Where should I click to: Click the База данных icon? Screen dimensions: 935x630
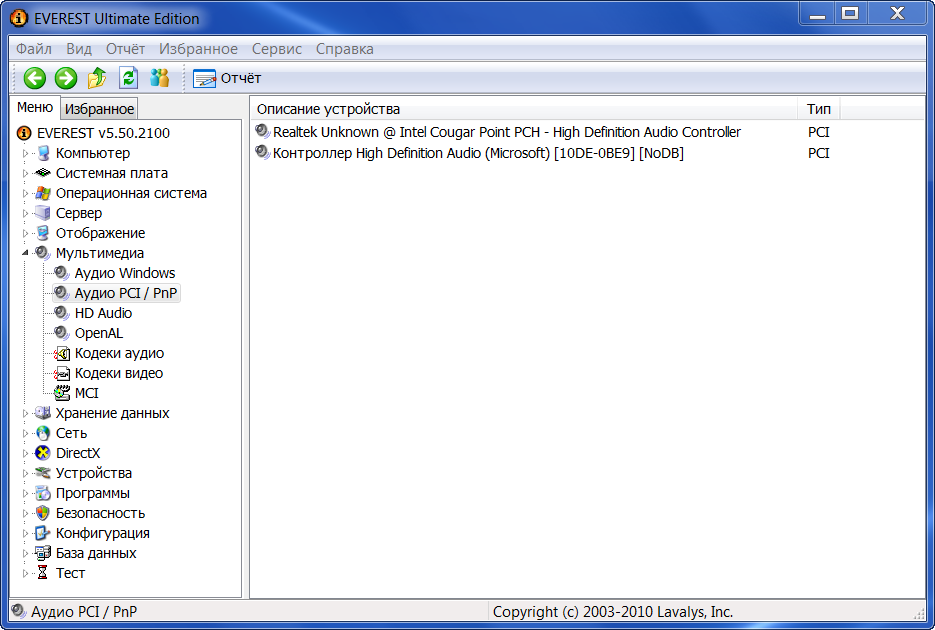click(43, 553)
